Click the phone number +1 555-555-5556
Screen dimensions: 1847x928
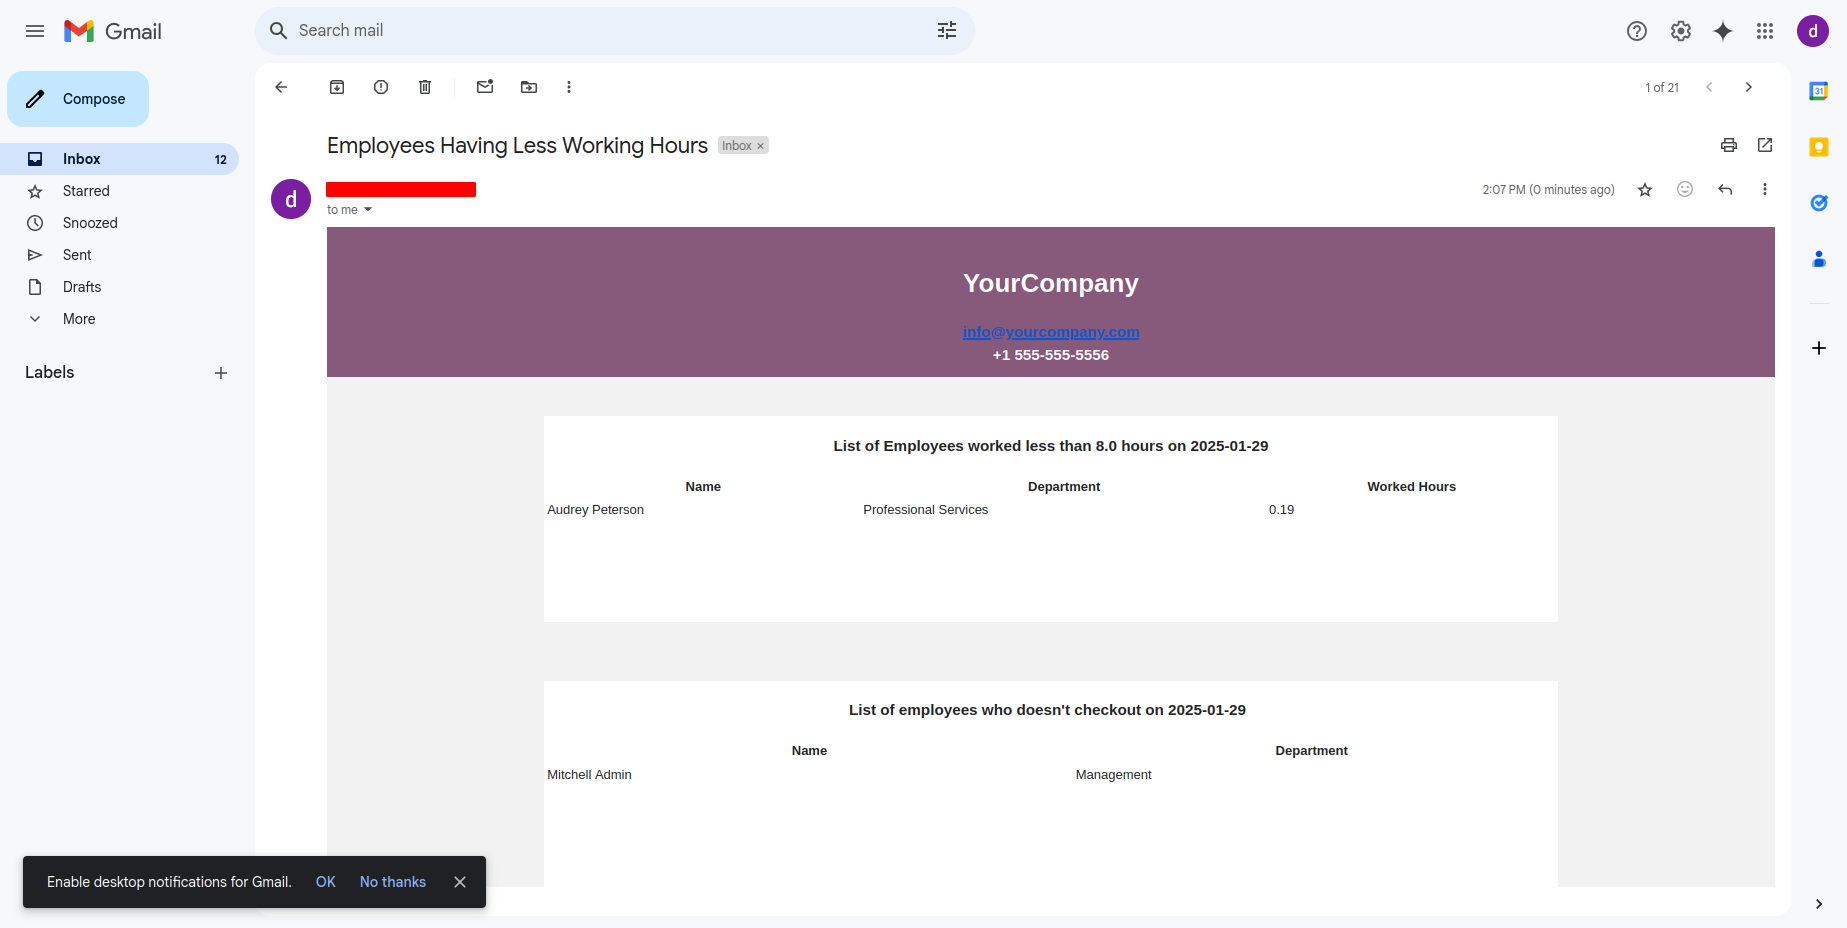1051,355
